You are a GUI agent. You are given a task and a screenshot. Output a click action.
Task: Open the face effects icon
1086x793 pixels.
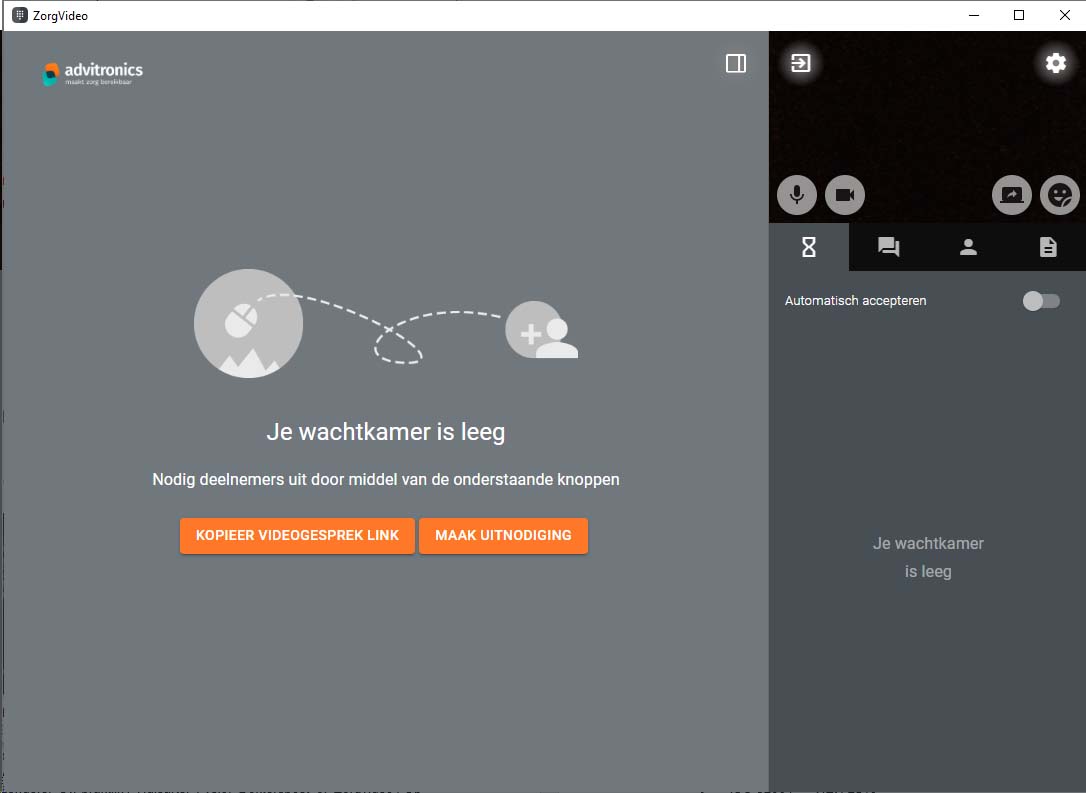1059,195
